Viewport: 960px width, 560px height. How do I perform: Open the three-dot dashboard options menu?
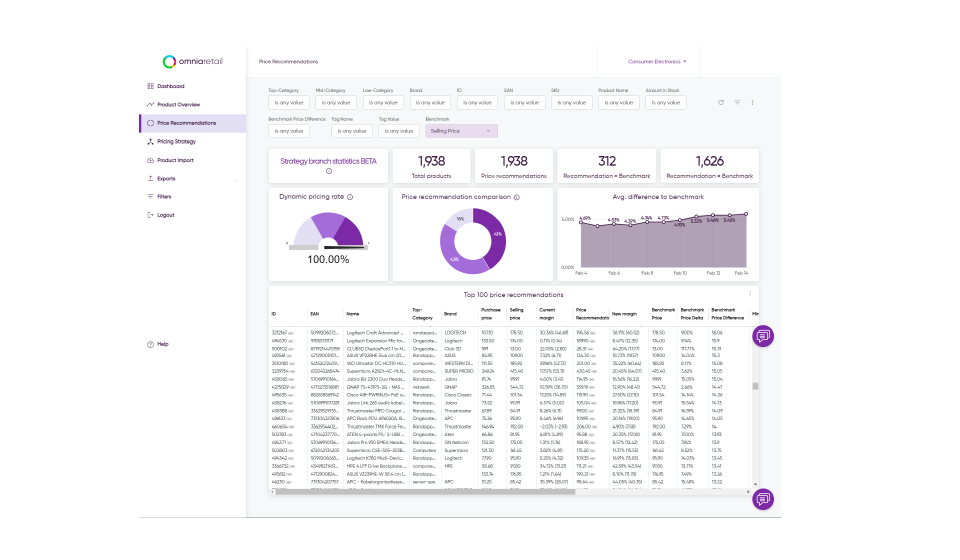(752, 103)
